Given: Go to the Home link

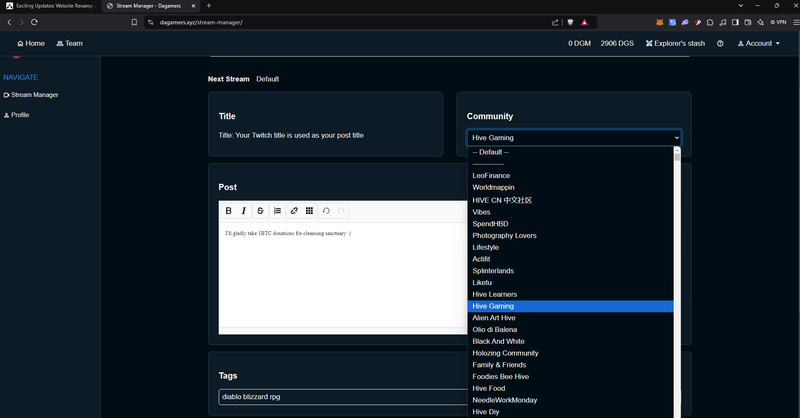Looking at the screenshot, I should point(31,44).
